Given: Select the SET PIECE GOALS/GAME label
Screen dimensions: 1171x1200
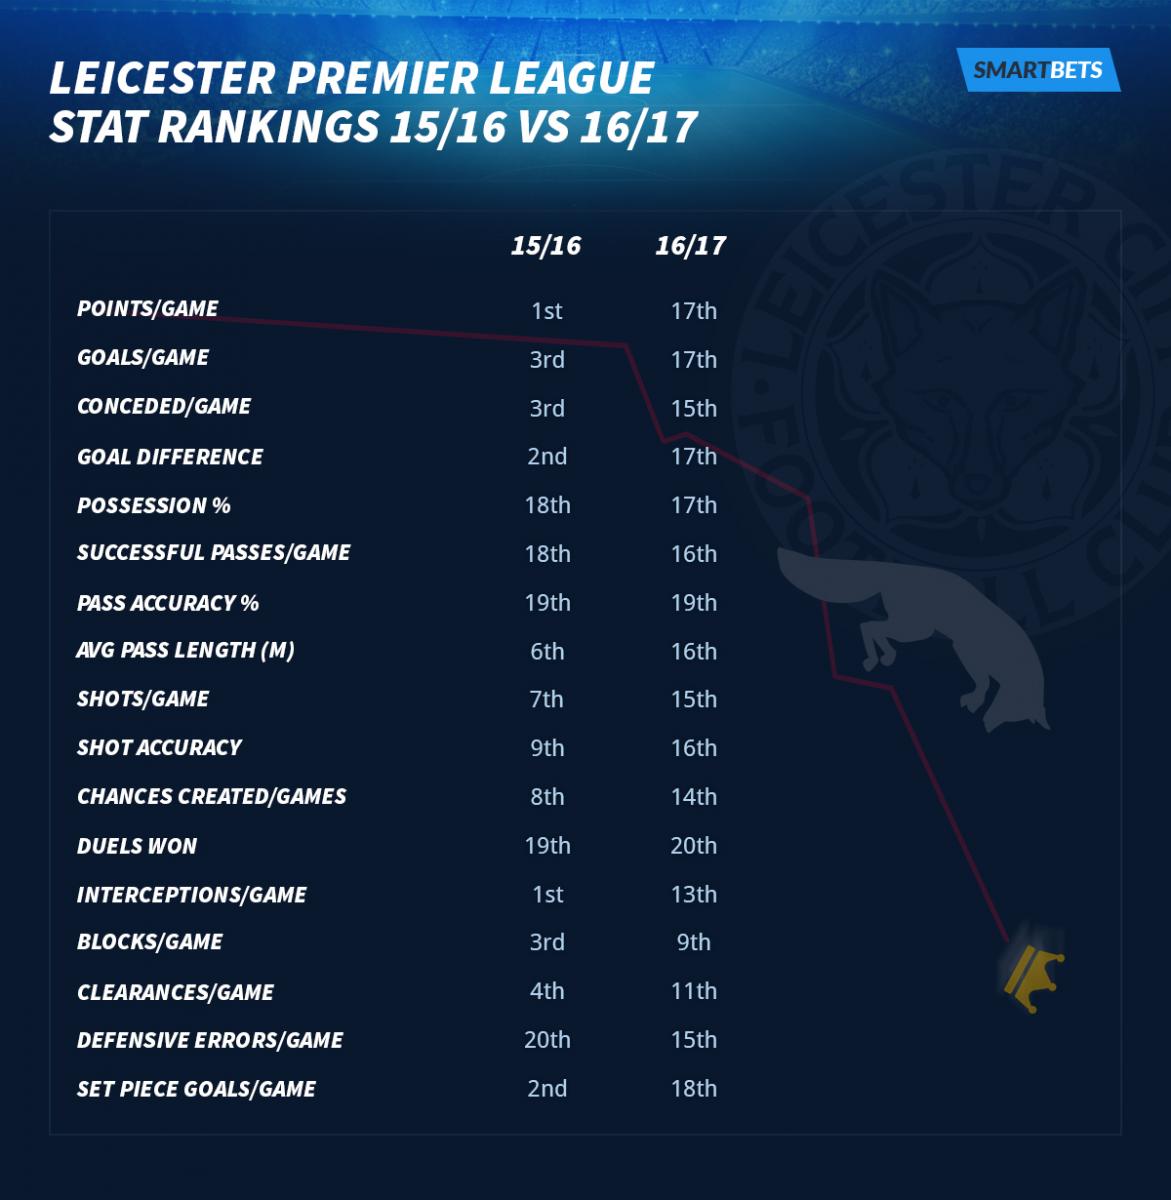Looking at the screenshot, I should [197, 1089].
